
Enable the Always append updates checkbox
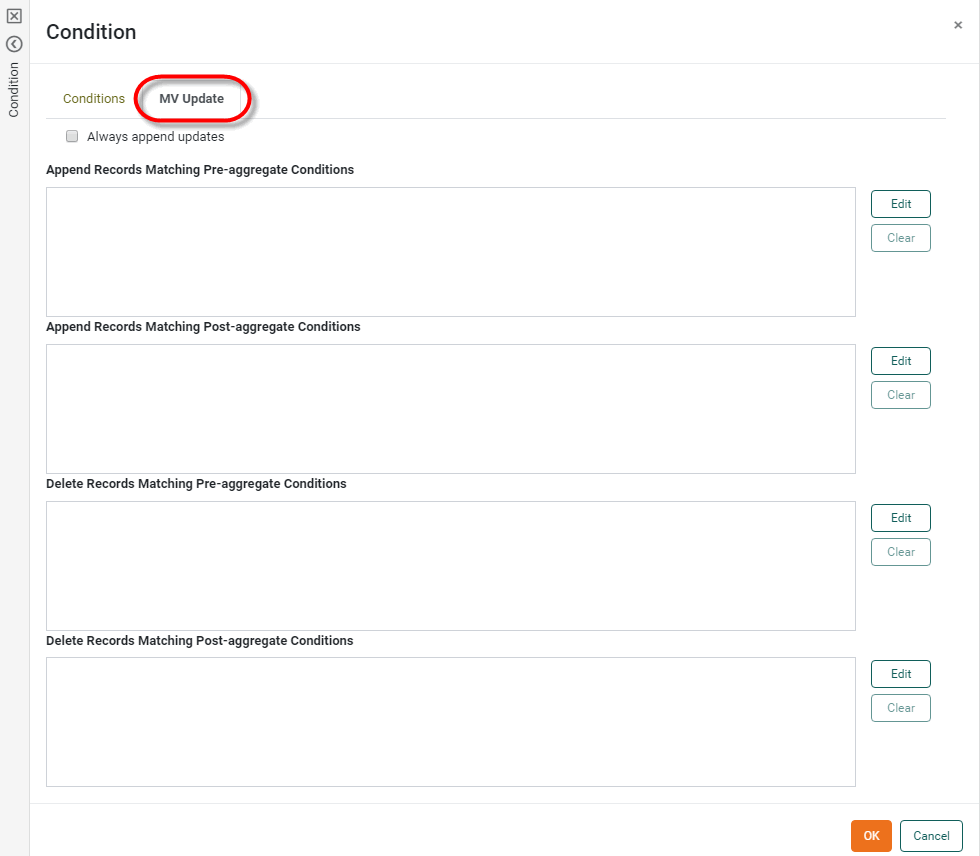(72, 137)
